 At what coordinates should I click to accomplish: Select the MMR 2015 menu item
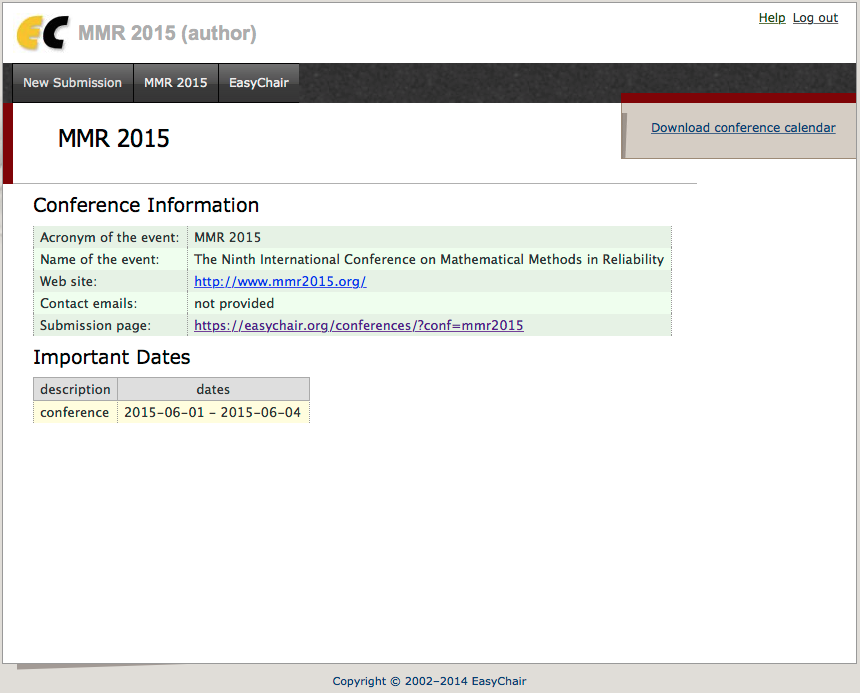(175, 83)
